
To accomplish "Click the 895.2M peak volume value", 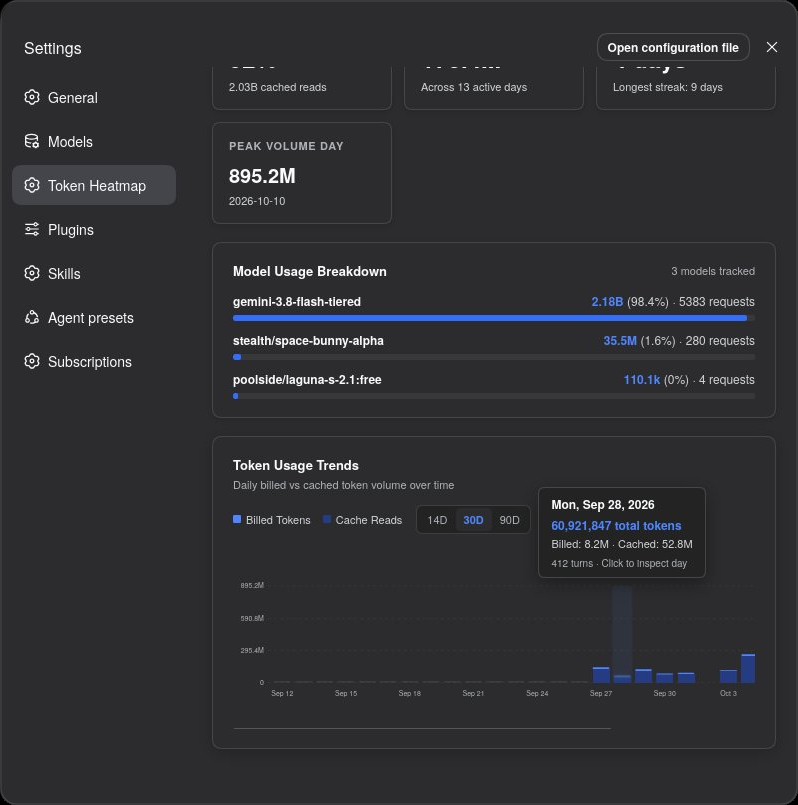I will click(x=262, y=176).
